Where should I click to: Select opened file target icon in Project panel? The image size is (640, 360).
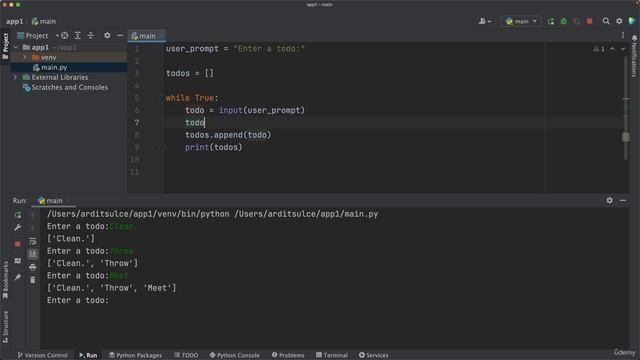64,36
